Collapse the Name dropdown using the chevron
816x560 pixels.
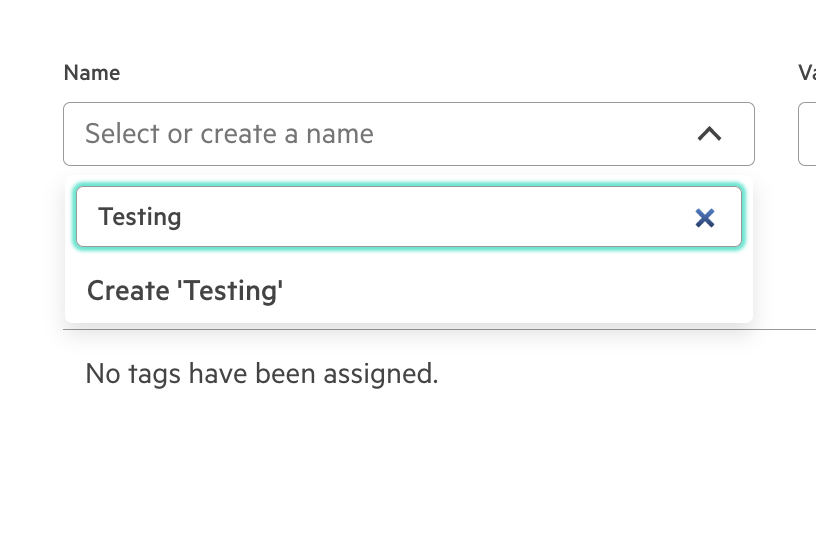pos(709,134)
